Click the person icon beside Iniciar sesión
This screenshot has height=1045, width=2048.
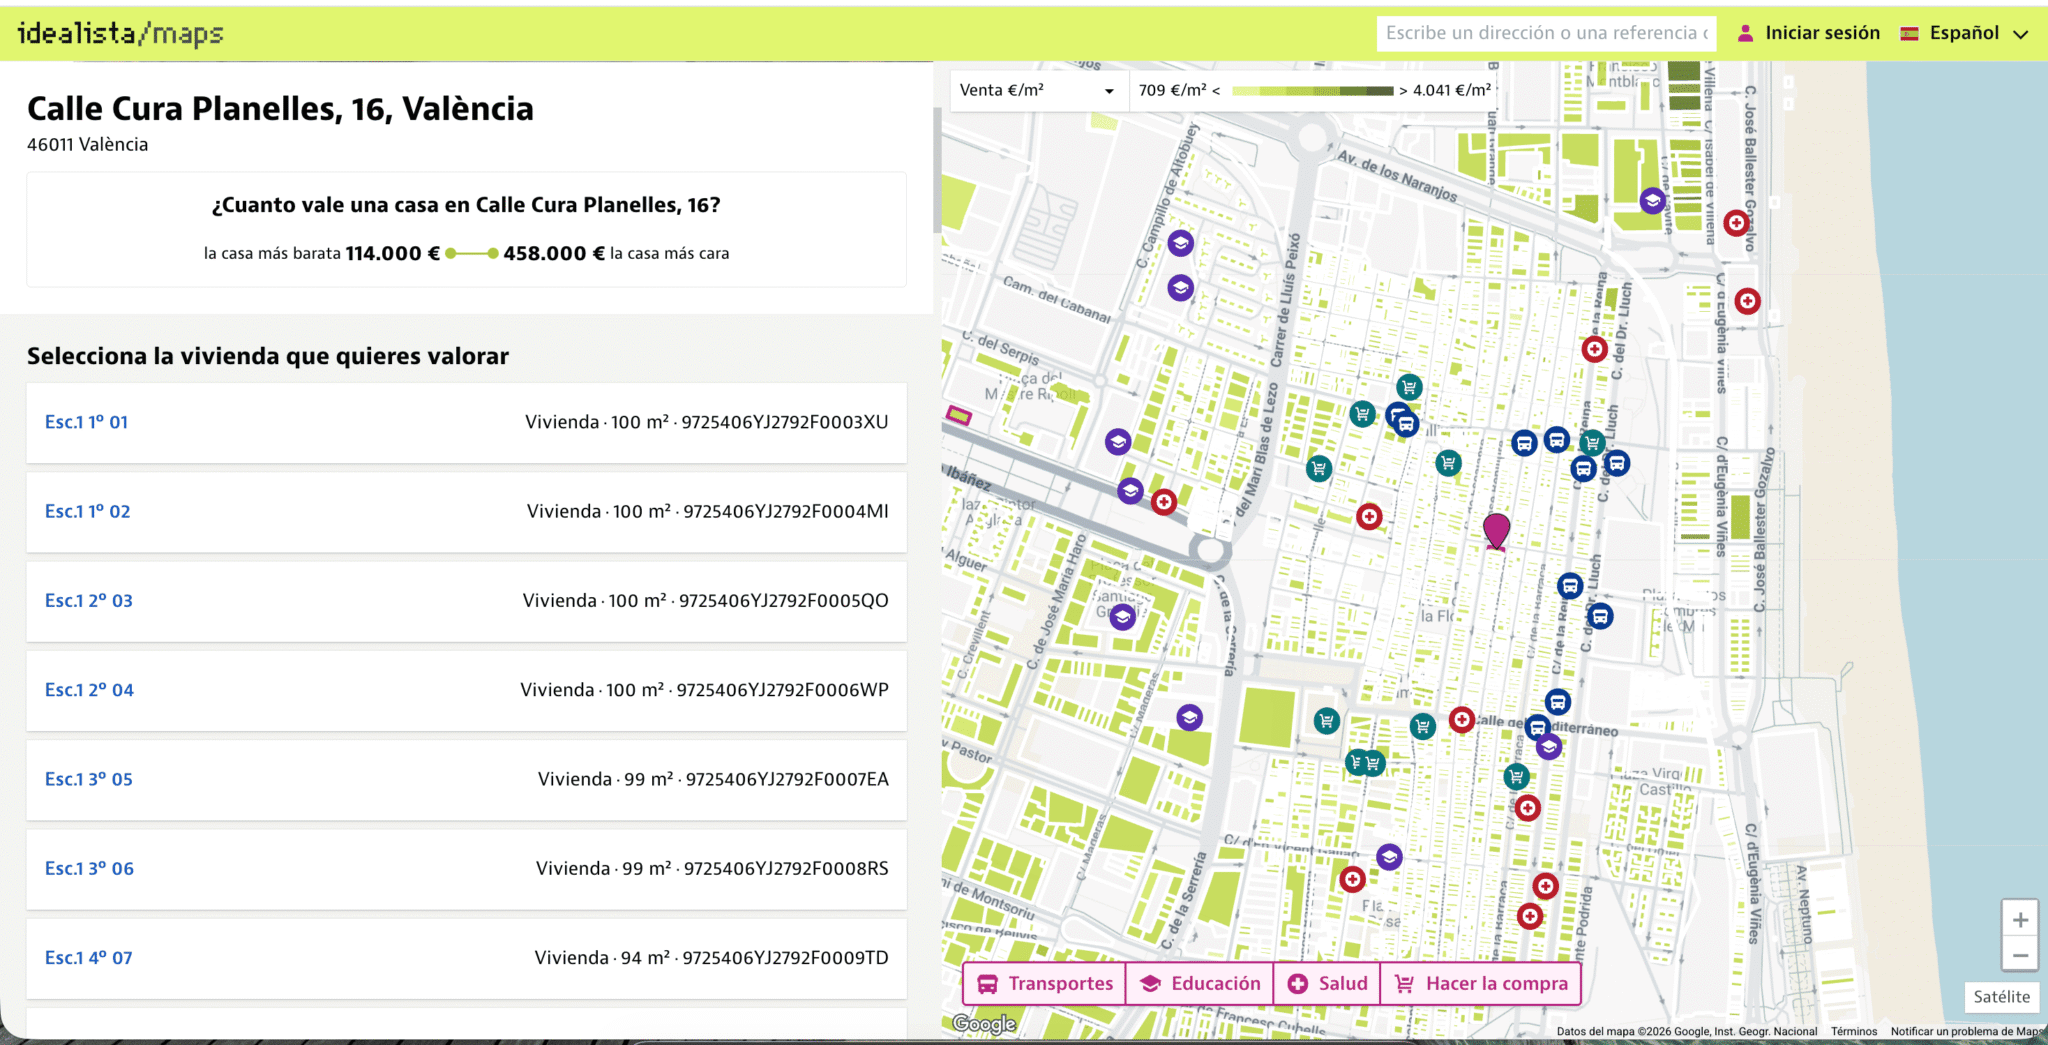click(1746, 32)
